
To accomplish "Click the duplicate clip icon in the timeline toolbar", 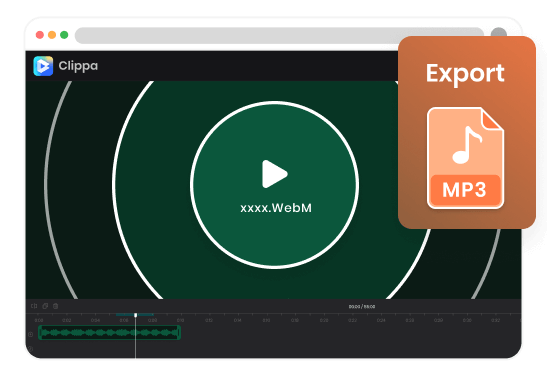I will pos(45,306).
